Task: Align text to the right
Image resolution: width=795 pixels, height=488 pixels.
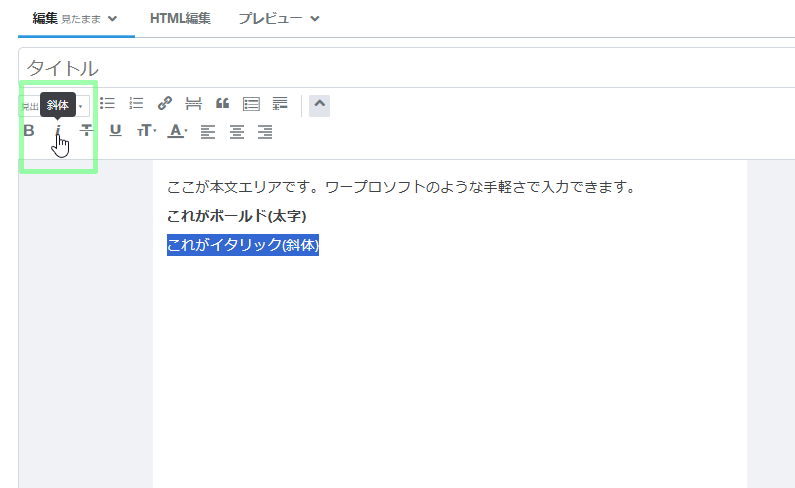Action: coord(265,132)
